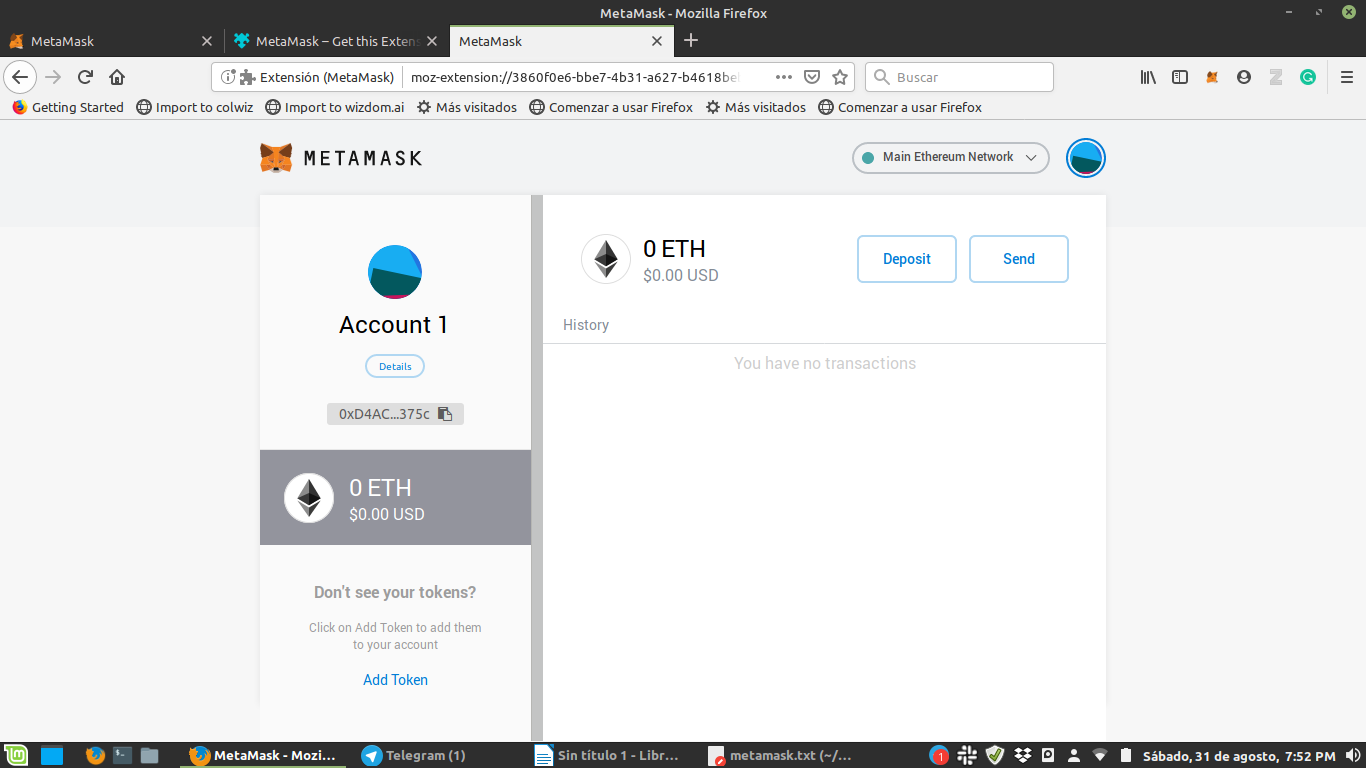The width and height of the screenshot is (1366, 768).
Task: Expand the Main Ethereum Network dropdown
Action: [951, 157]
